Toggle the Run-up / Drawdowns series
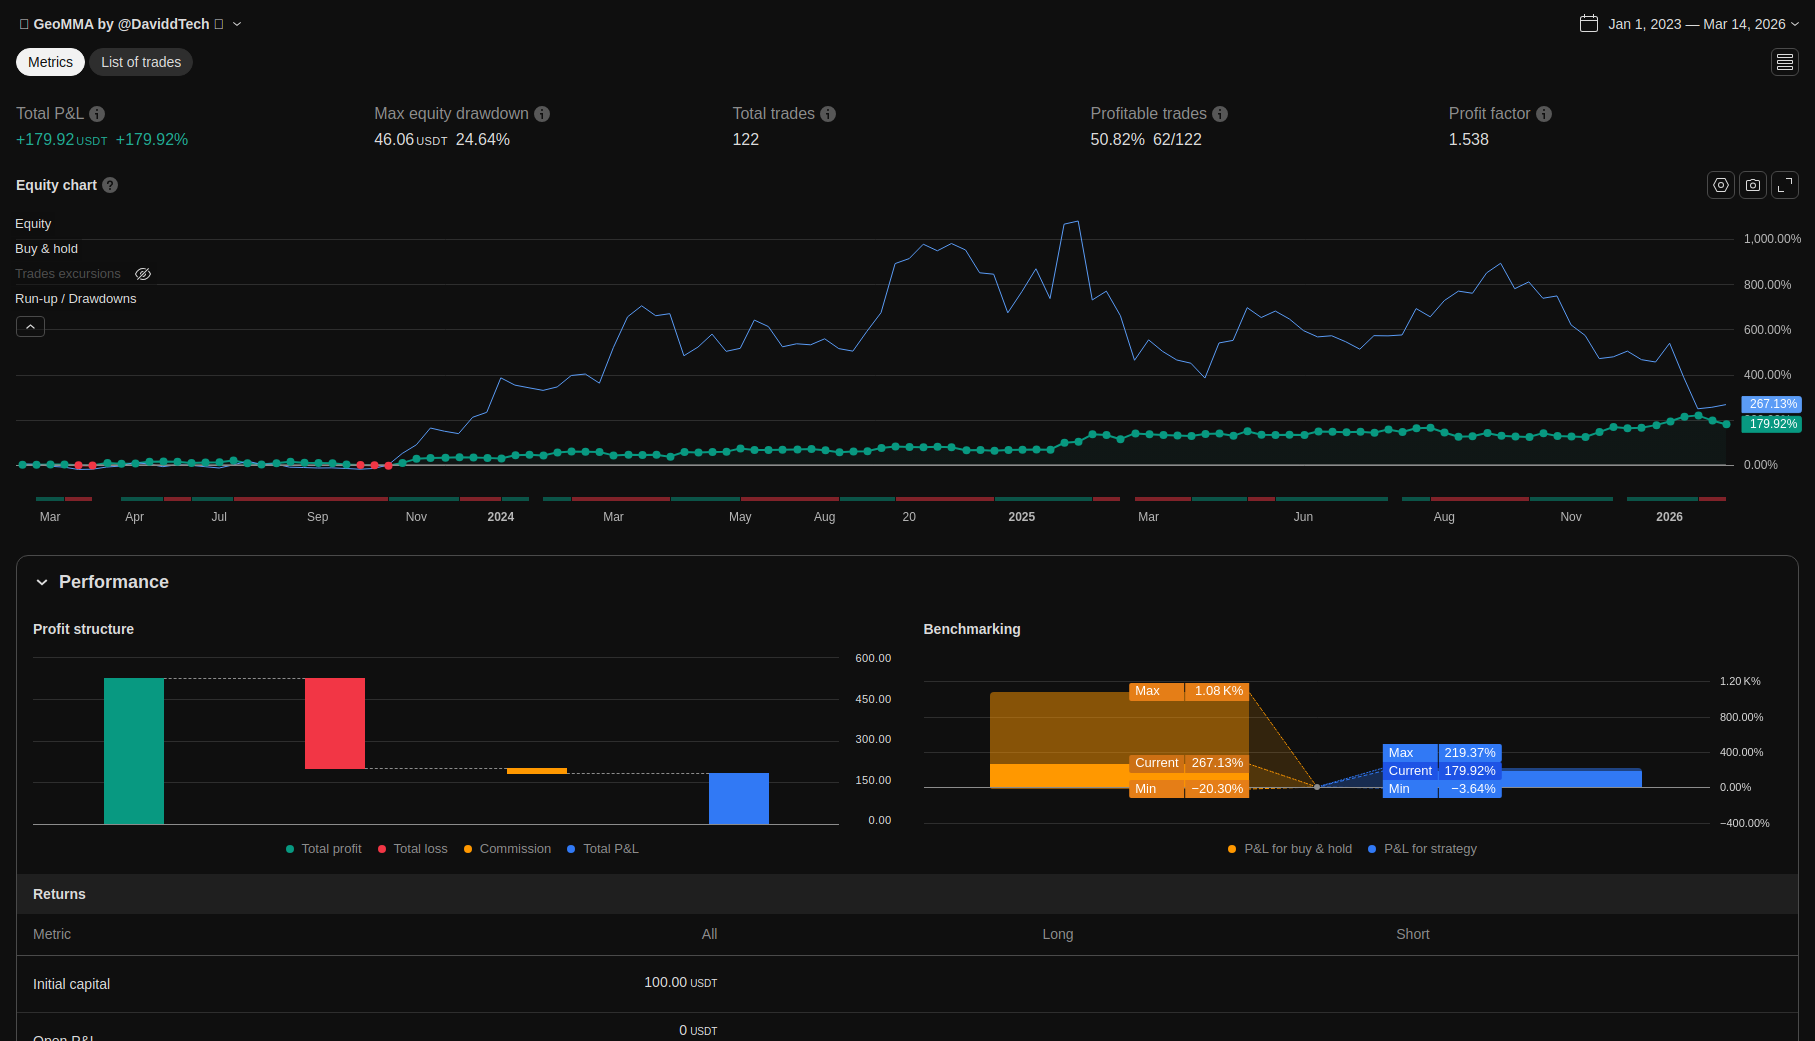The width and height of the screenshot is (1815, 1041). (x=75, y=299)
